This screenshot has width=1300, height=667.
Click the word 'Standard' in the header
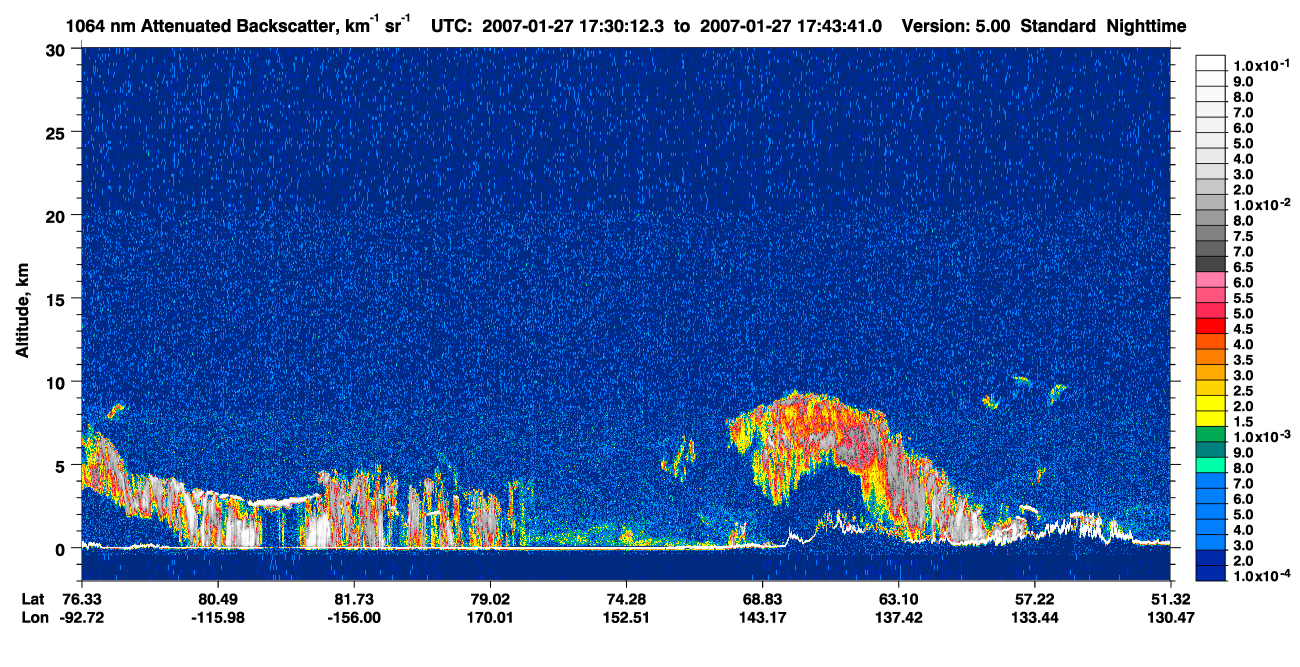(1059, 25)
